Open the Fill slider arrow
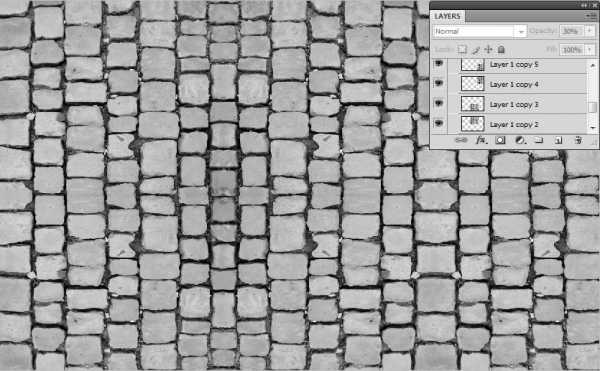The width and height of the screenshot is (600, 371). click(590, 49)
